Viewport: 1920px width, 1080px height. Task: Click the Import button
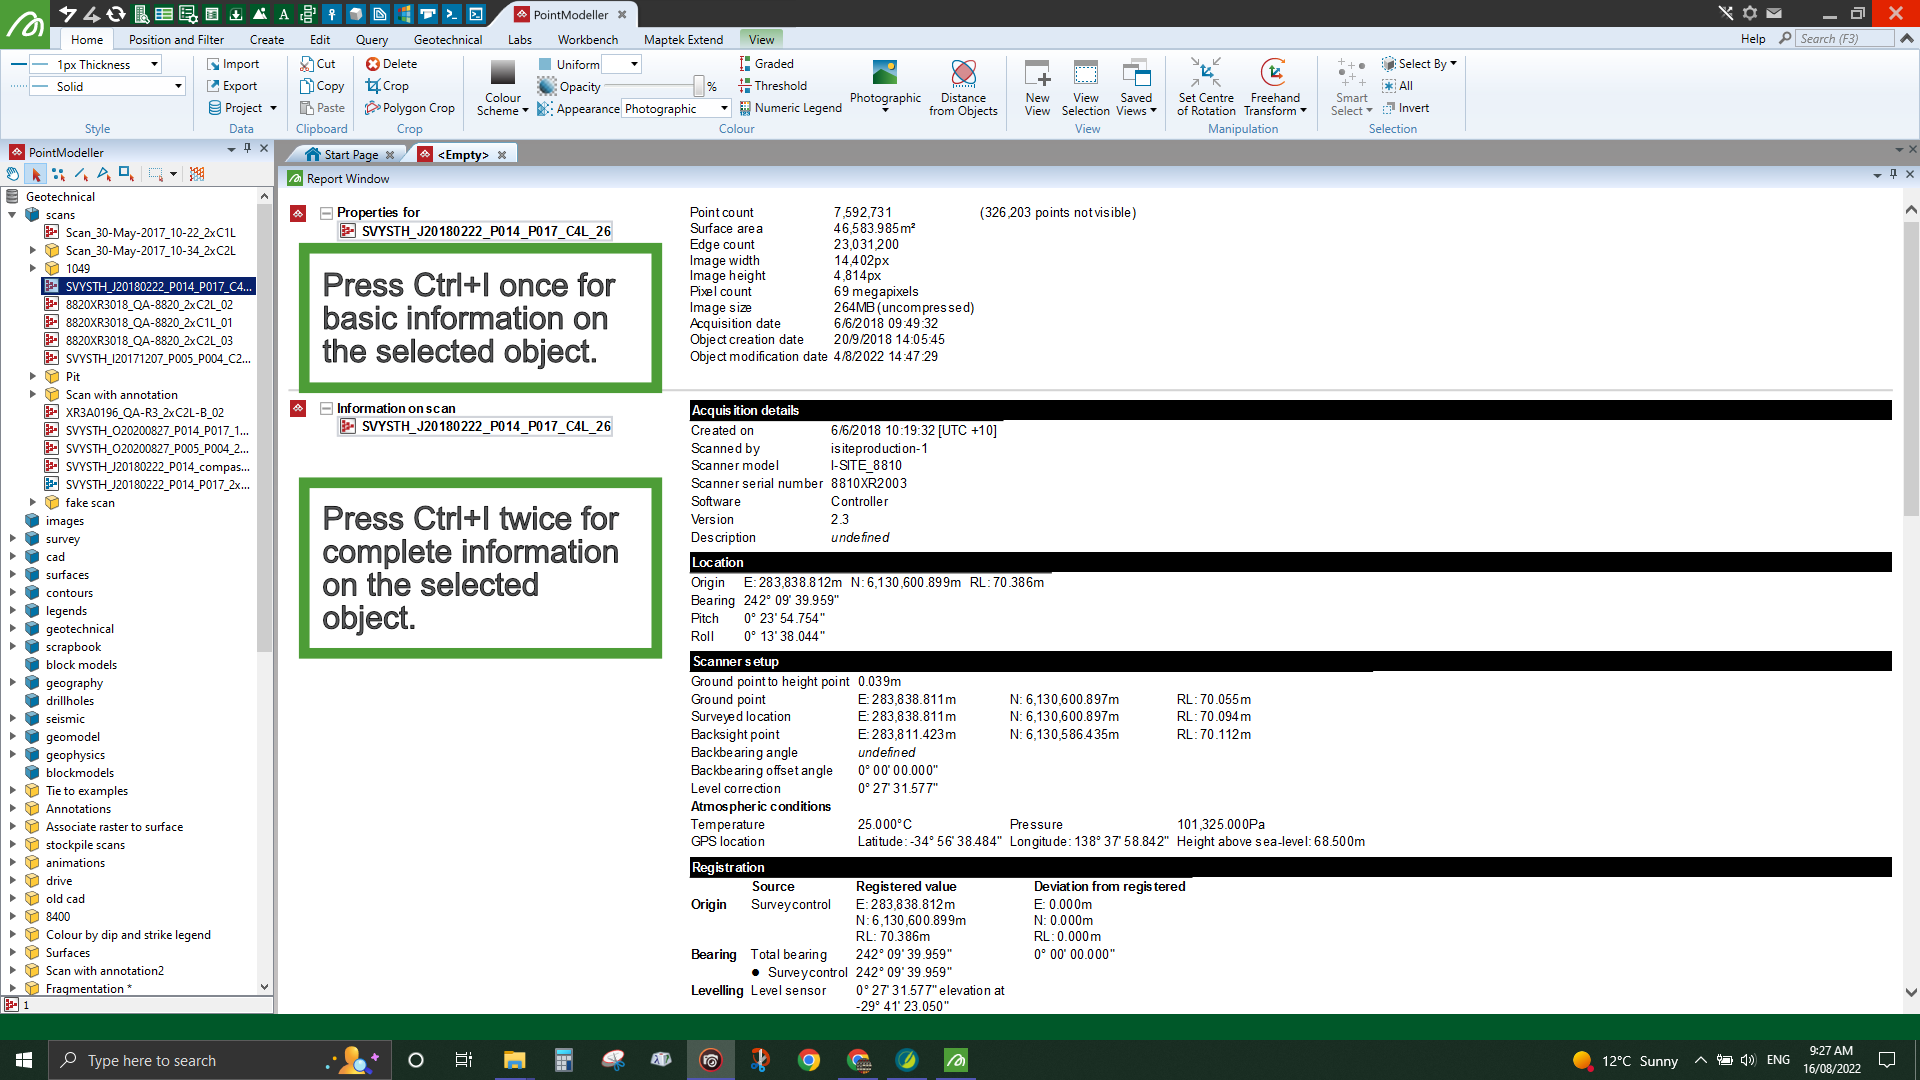(x=232, y=64)
